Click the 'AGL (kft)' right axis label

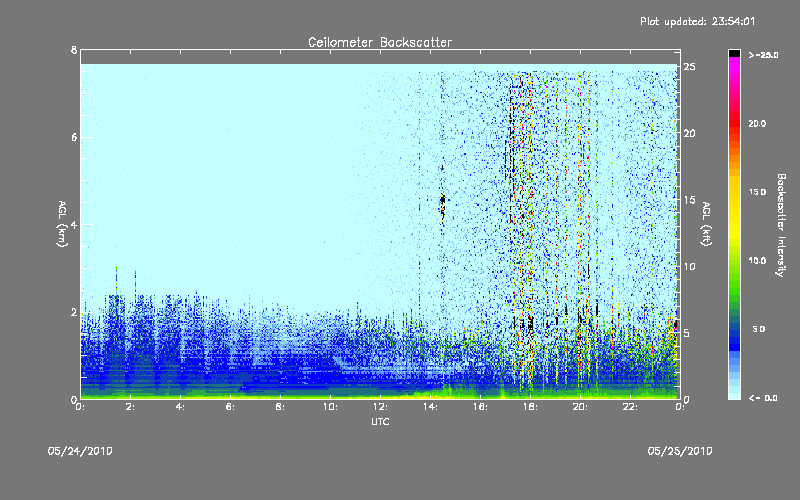click(706, 224)
